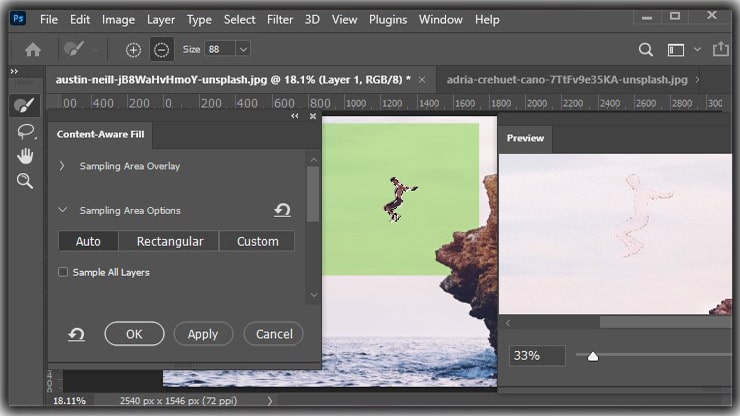The image size is (740, 416).
Task: Open the Filter menu
Action: [x=280, y=20]
